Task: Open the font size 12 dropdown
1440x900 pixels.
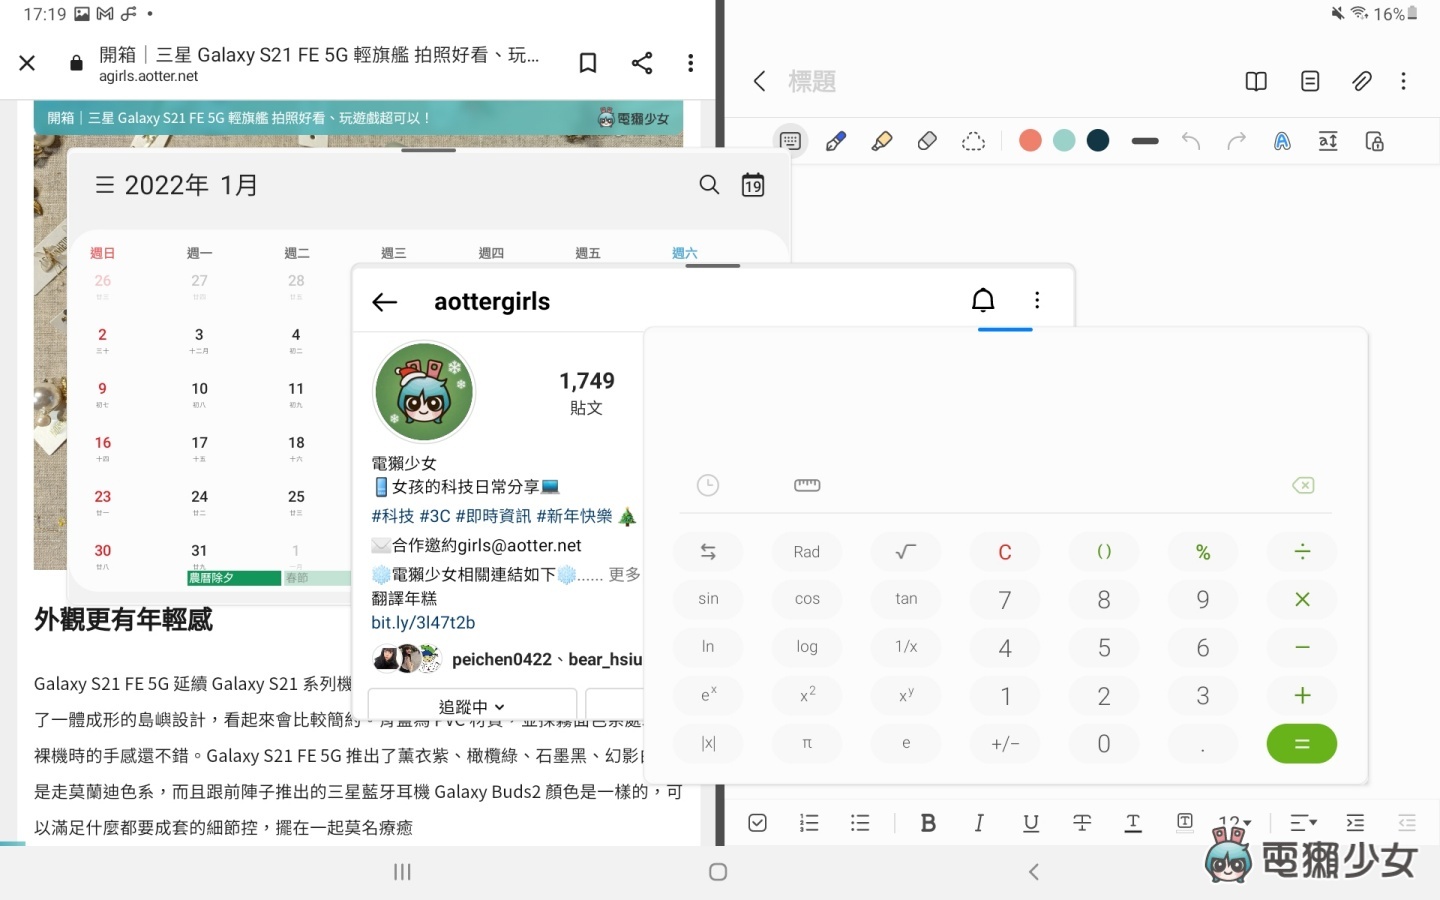Action: coord(1234,822)
